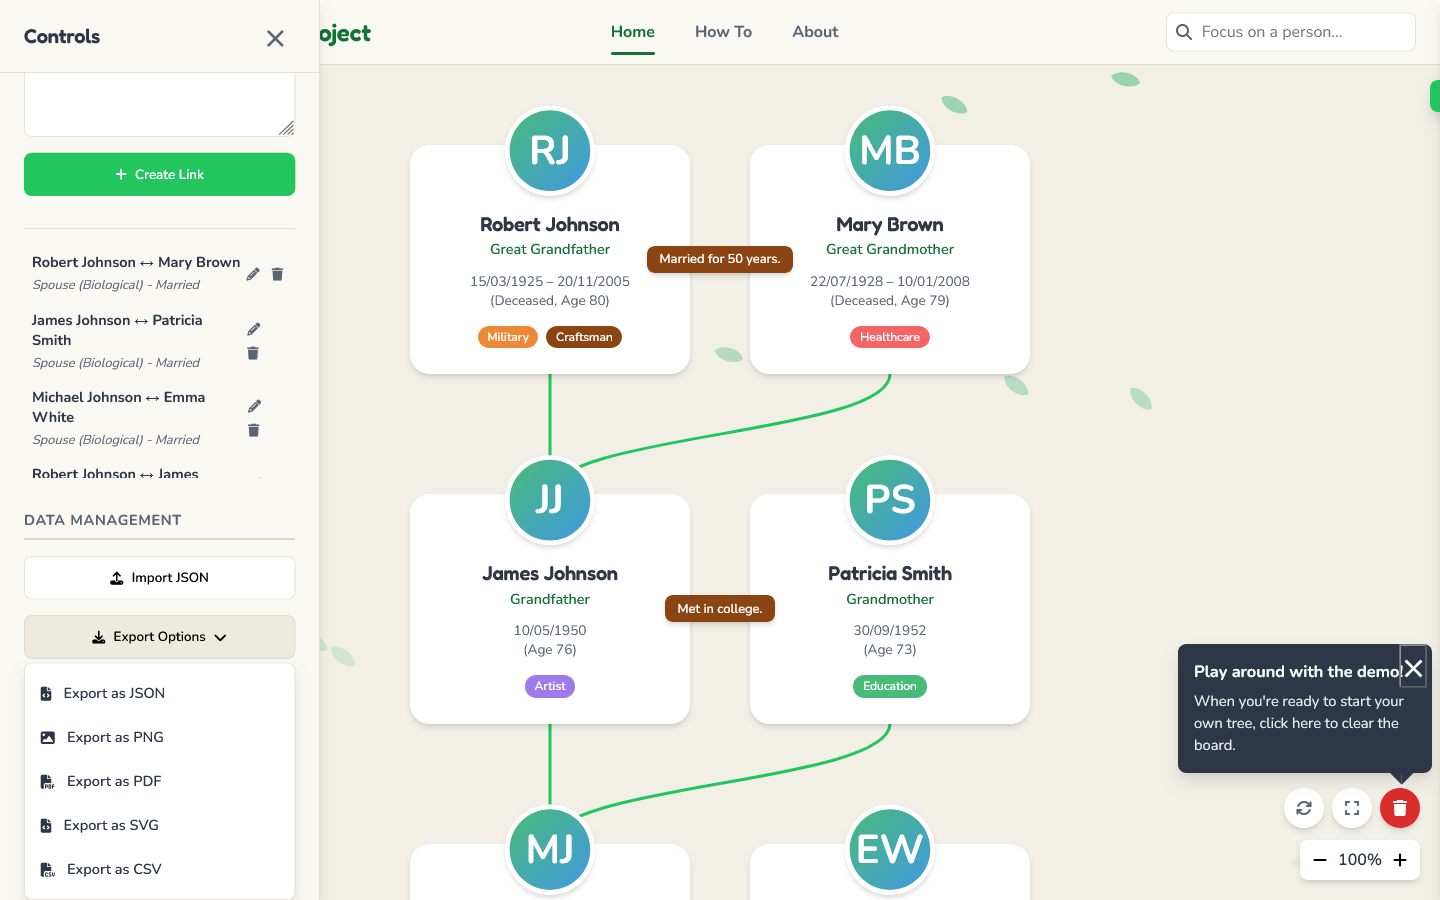Click the 'Met in college.' link label

click(720, 608)
